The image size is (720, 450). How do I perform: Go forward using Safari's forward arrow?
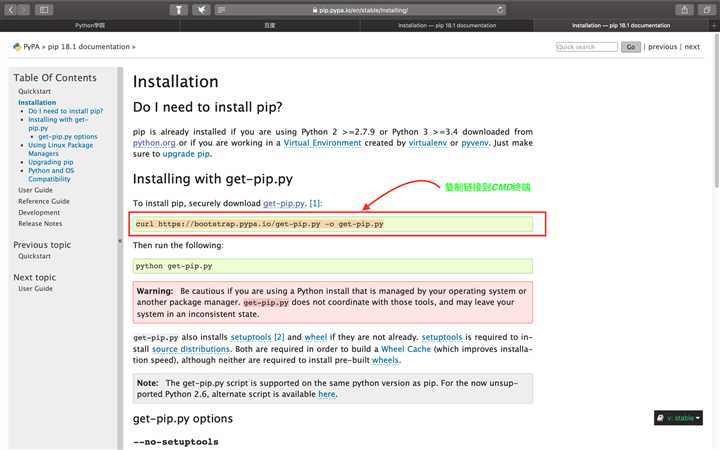(x=24, y=10)
